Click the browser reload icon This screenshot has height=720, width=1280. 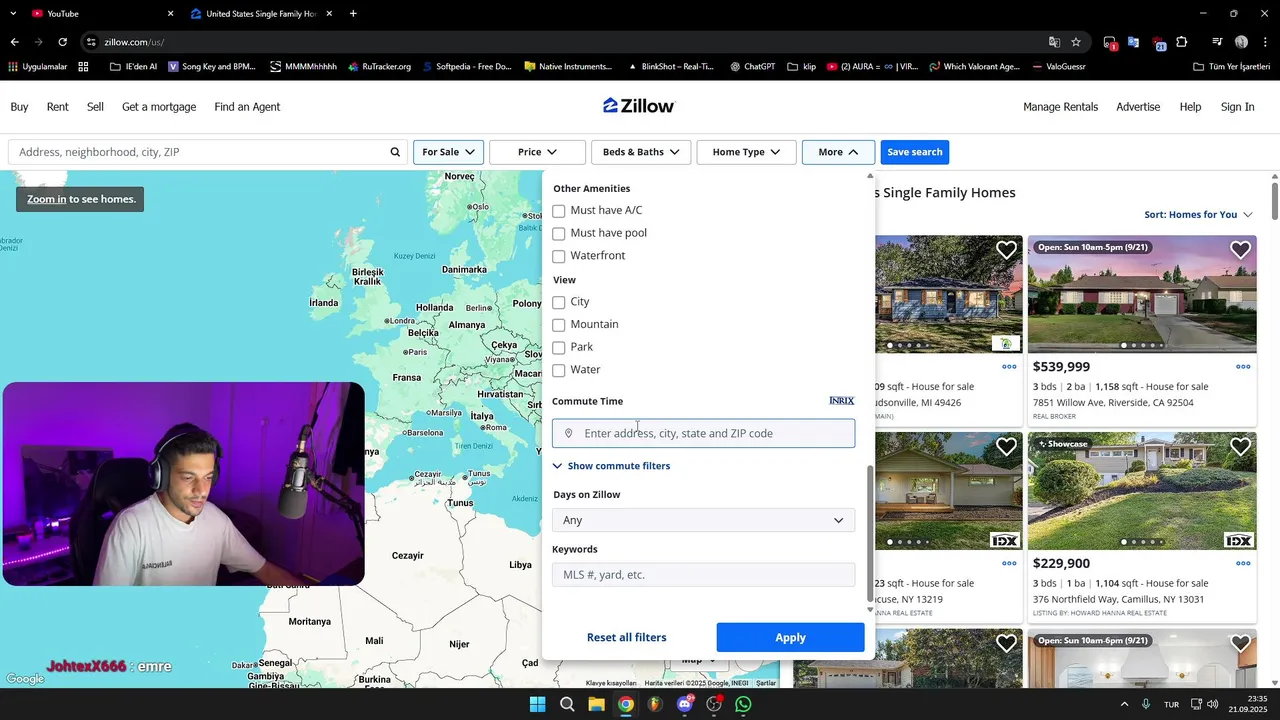[x=63, y=42]
